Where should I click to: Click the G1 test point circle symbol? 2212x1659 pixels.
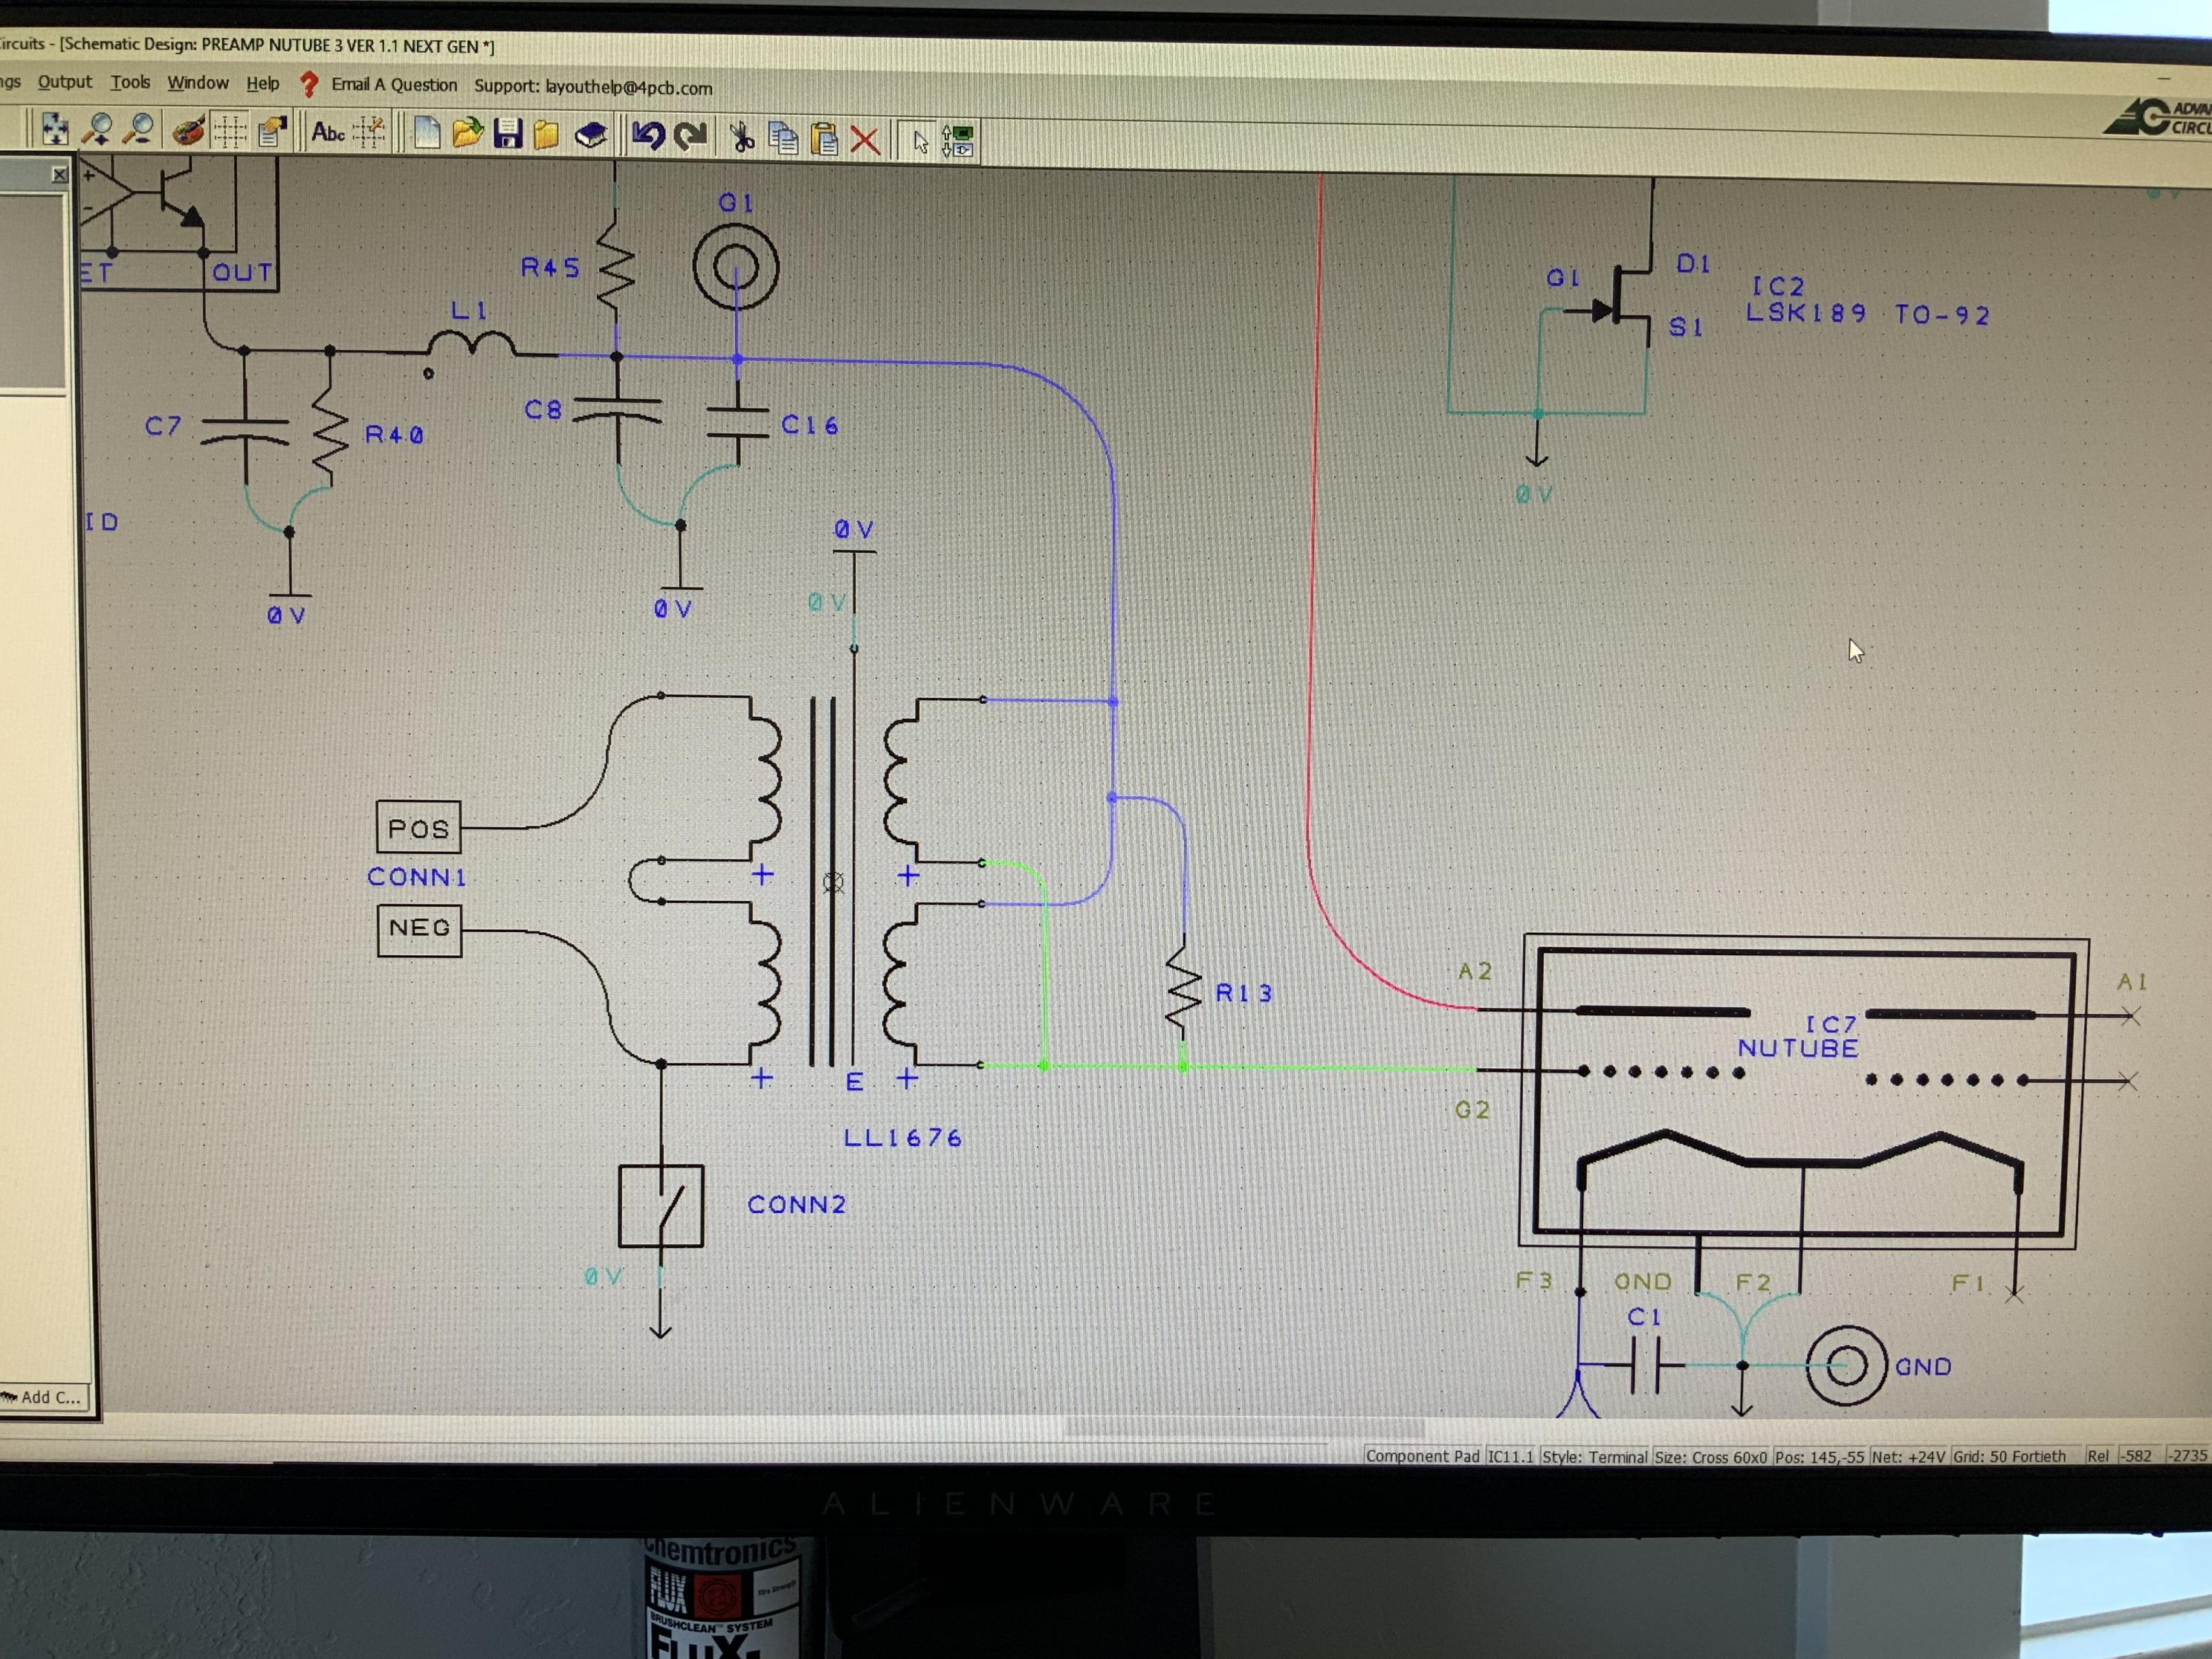click(x=736, y=267)
